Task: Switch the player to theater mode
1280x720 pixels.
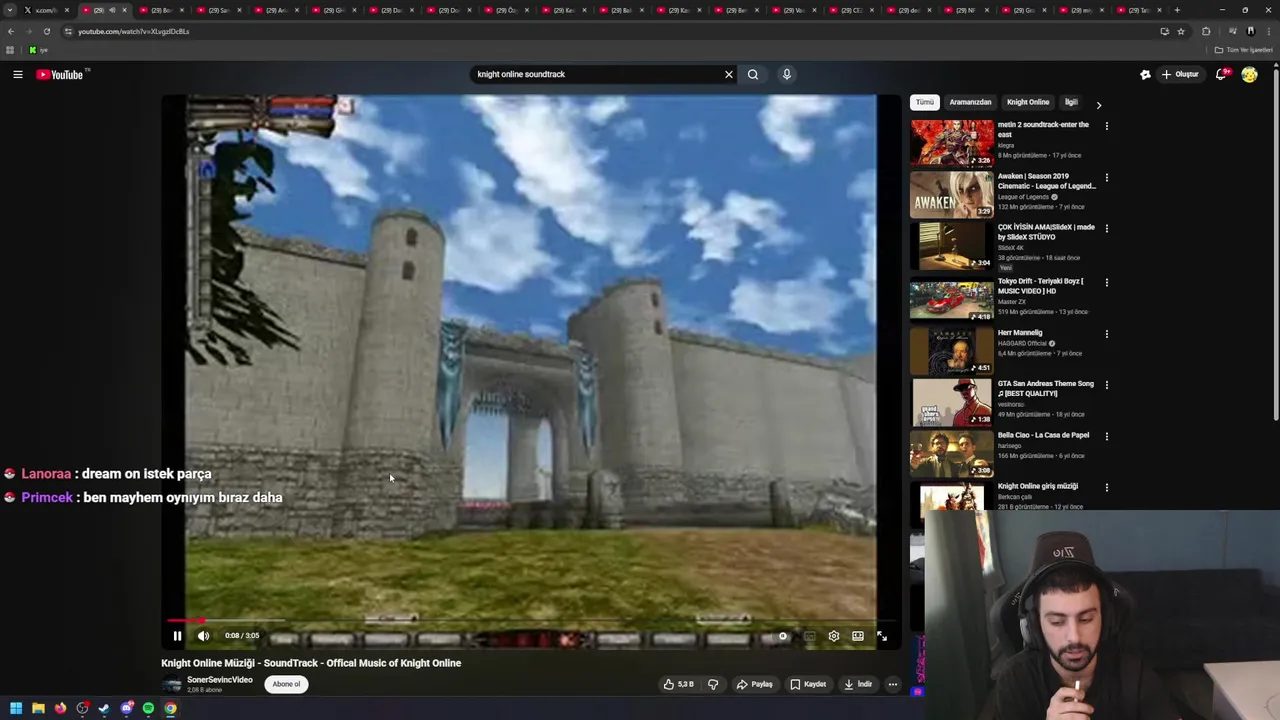Action: coord(858,636)
